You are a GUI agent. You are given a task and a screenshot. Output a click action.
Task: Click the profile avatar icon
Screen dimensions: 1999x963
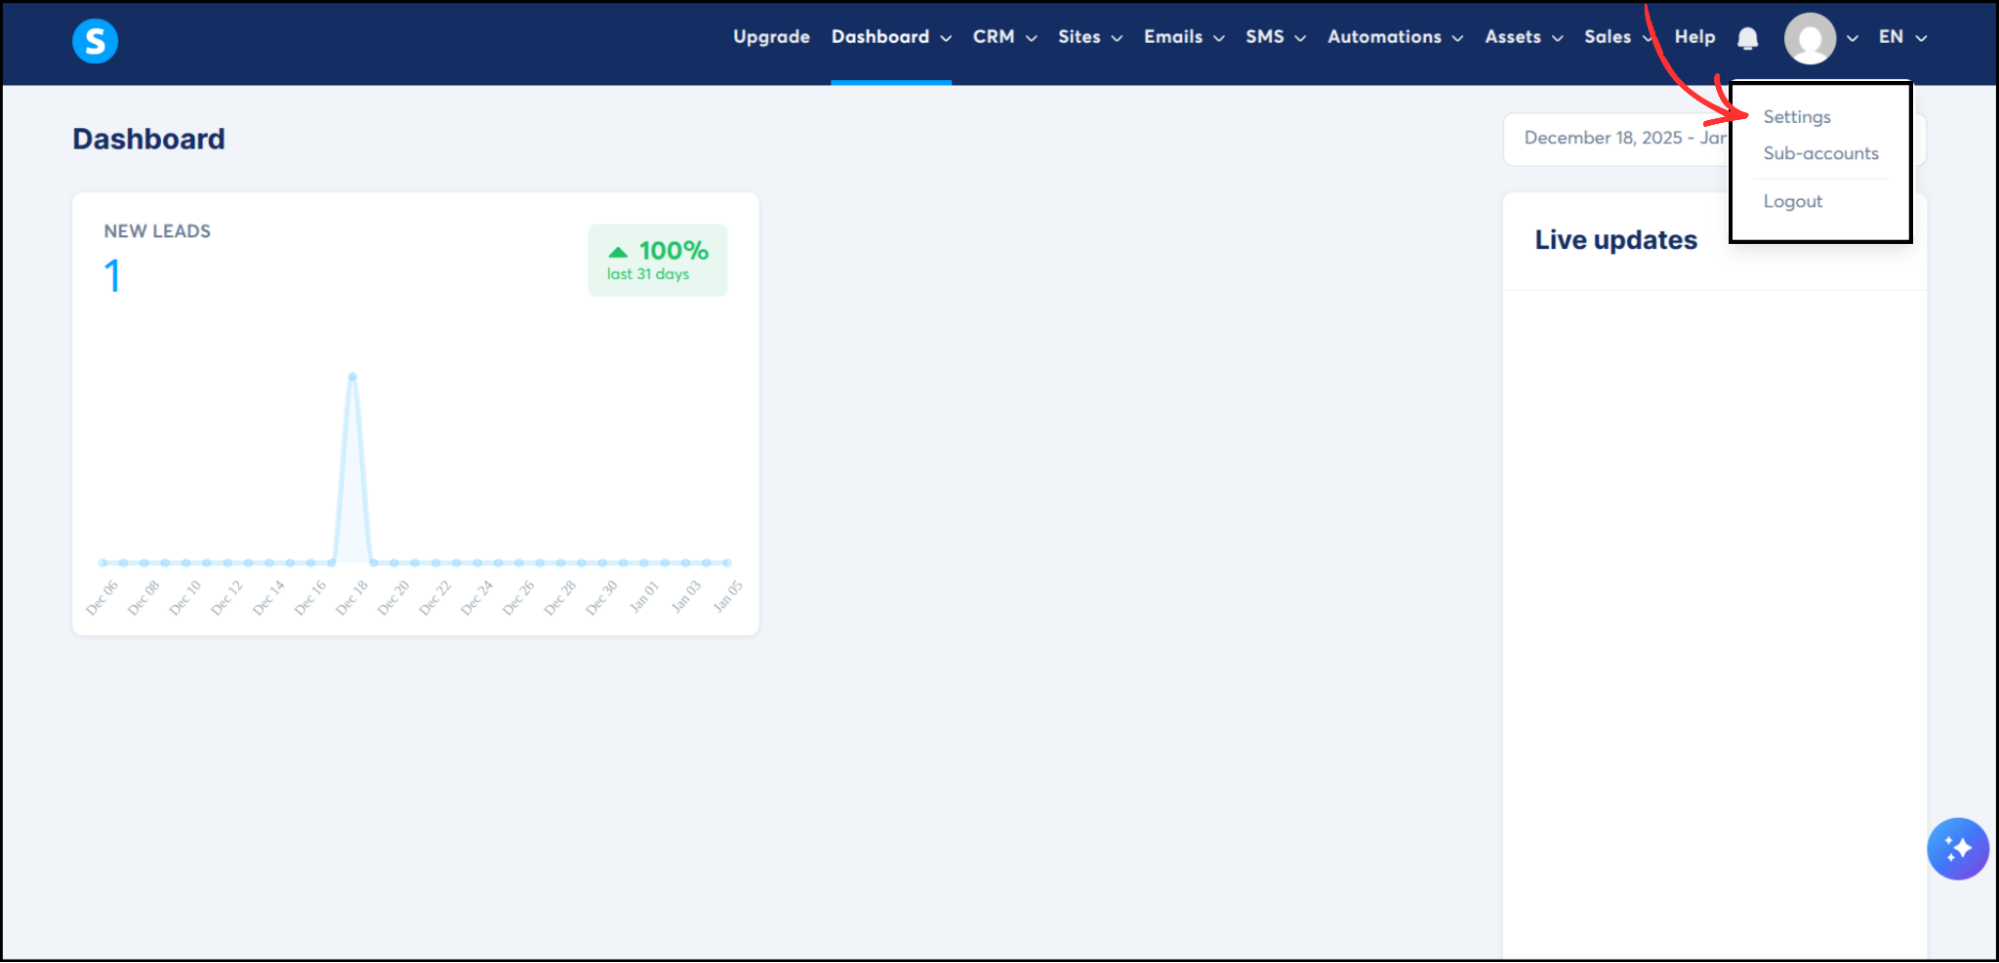point(1810,39)
